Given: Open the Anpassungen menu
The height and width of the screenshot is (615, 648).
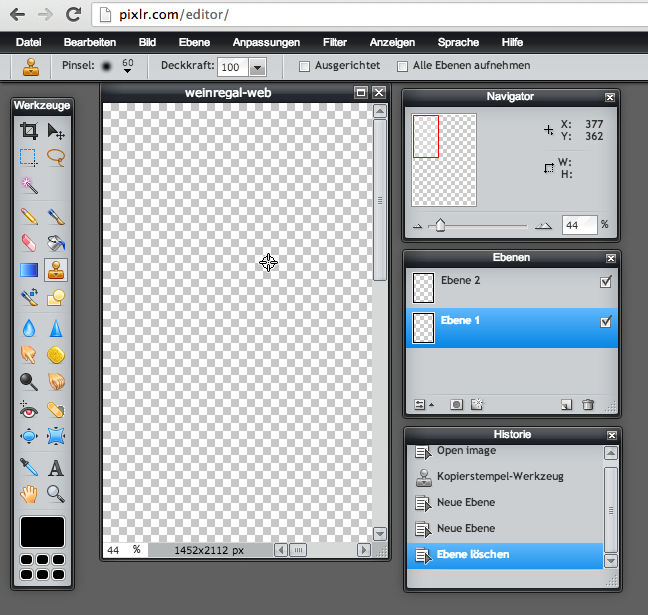Looking at the screenshot, I should [x=266, y=43].
